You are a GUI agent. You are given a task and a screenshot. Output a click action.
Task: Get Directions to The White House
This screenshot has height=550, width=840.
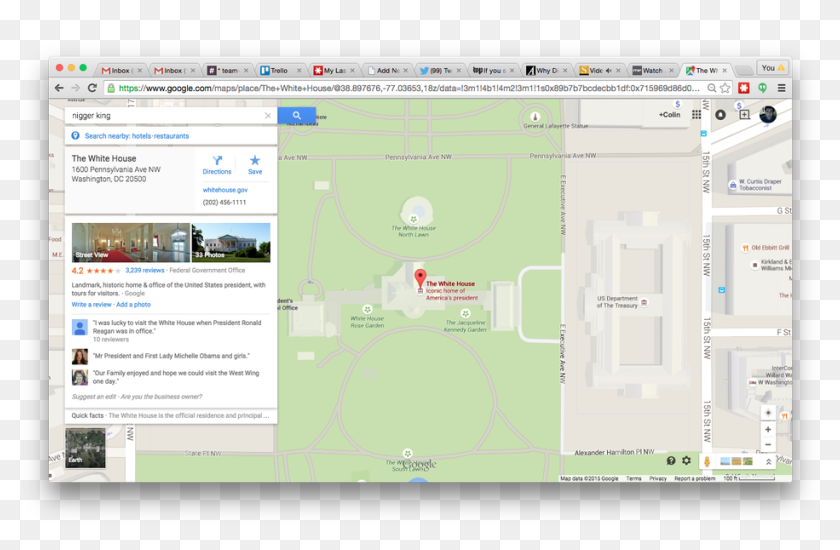click(x=217, y=165)
